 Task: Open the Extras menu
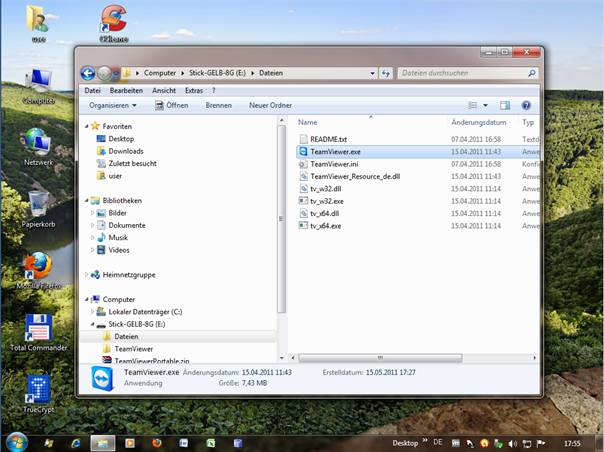[x=194, y=91]
